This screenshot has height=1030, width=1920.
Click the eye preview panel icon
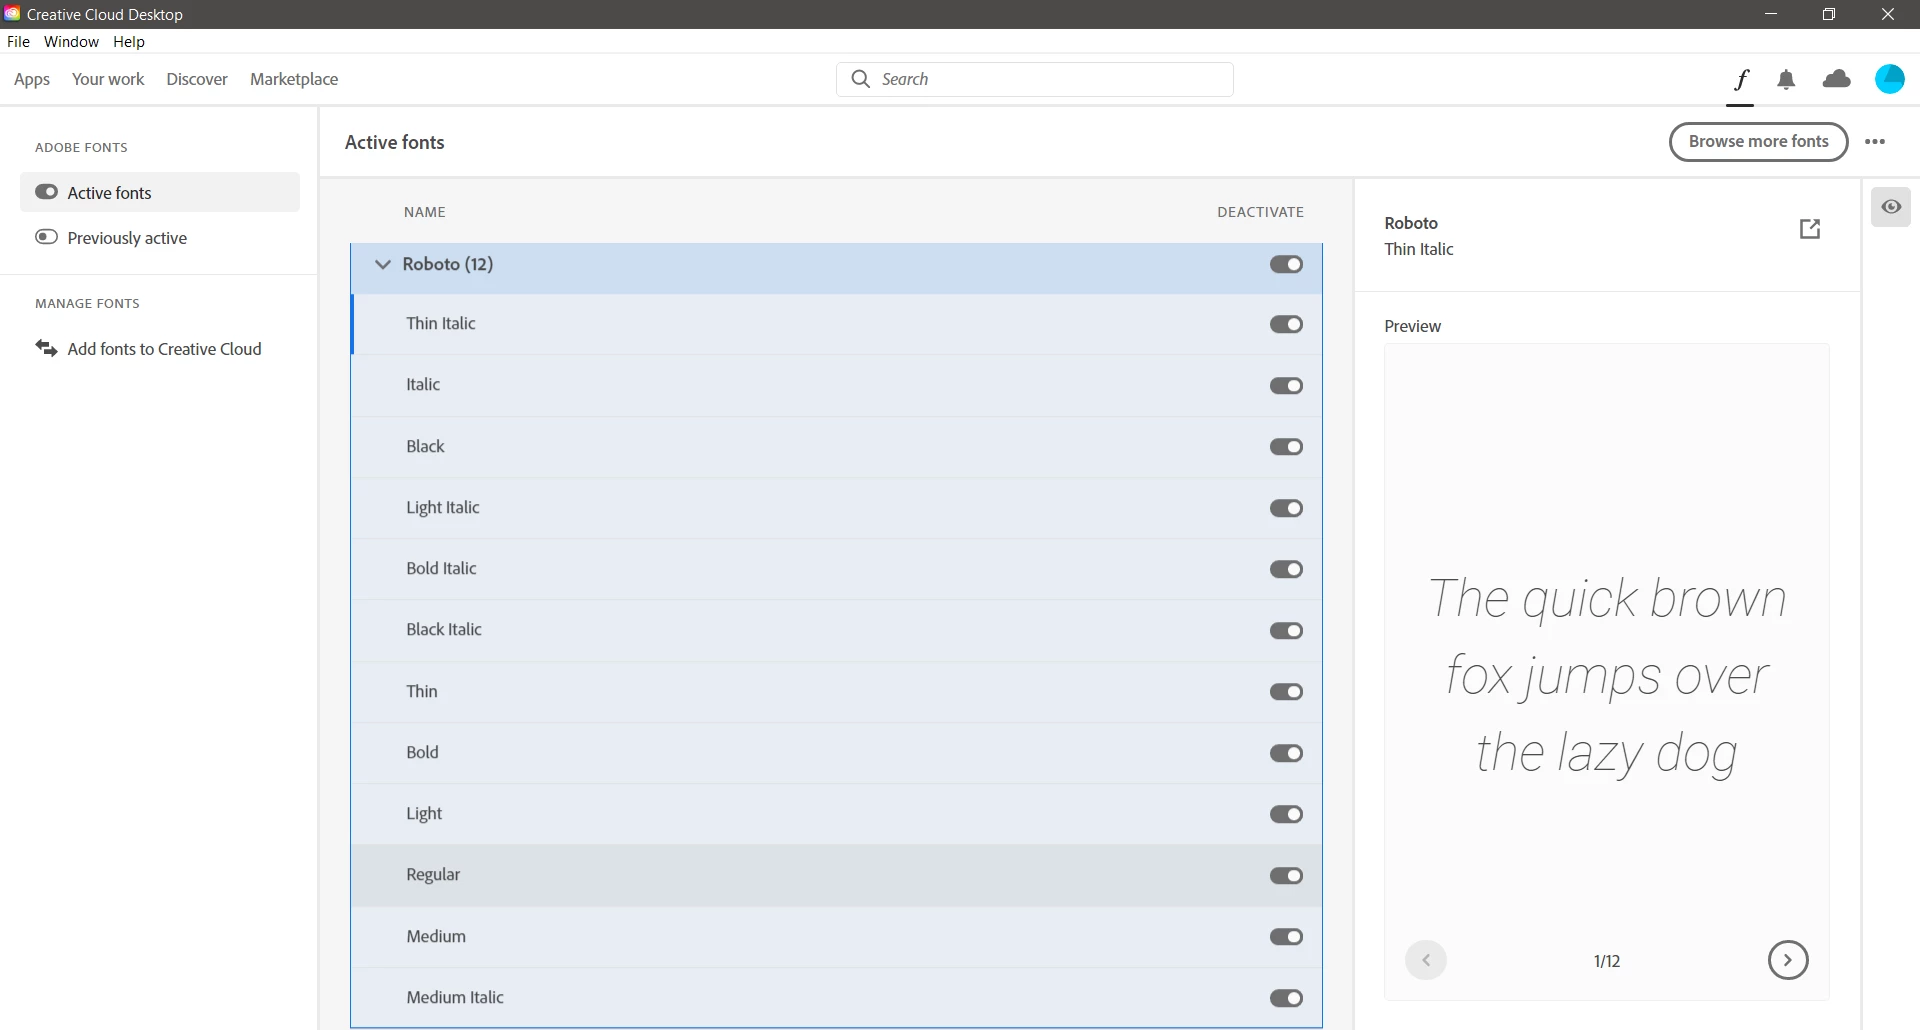click(x=1891, y=207)
